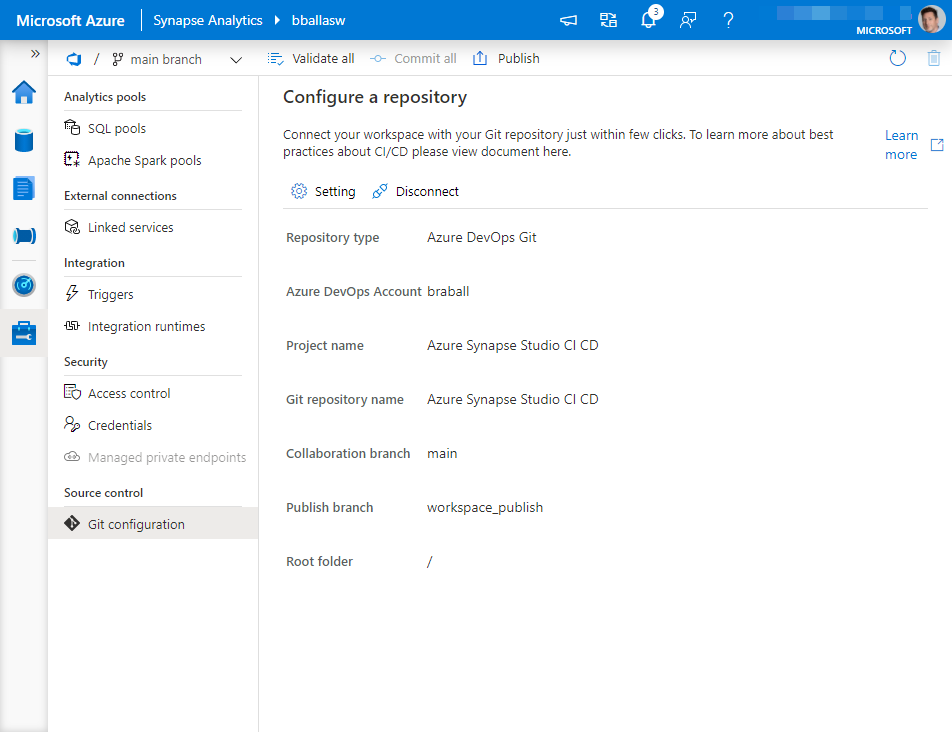The width and height of the screenshot is (952, 732).
Task: Click the SQL pools icon
Action: (72, 127)
